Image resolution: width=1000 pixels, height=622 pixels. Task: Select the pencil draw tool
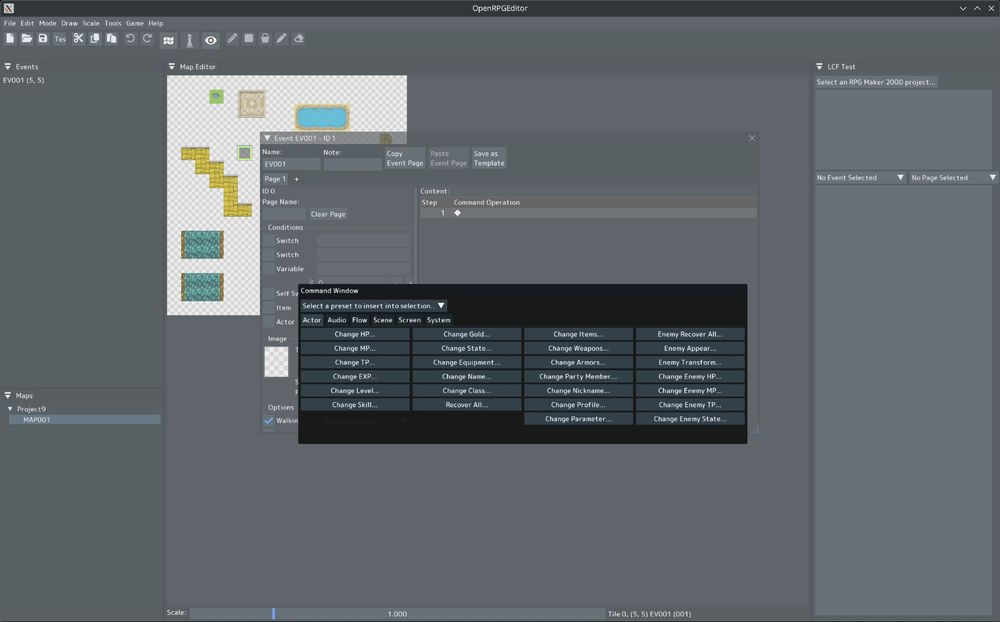232,39
